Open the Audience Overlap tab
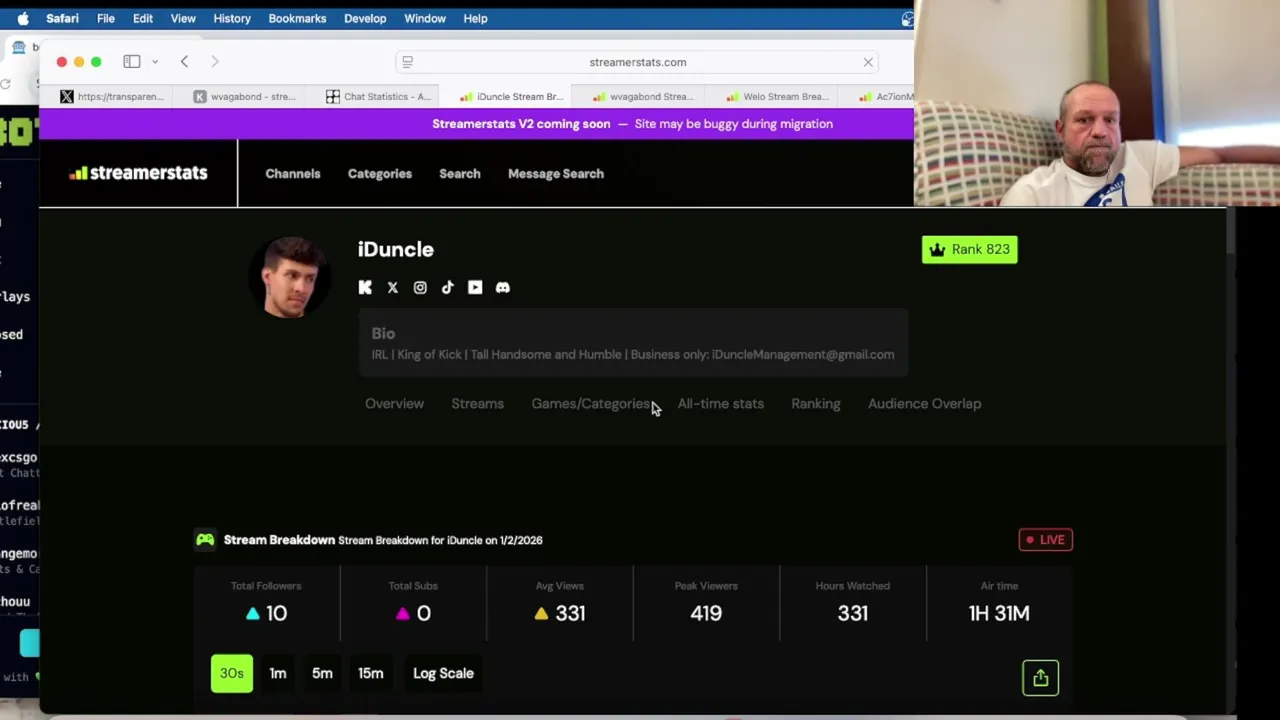 coord(924,404)
